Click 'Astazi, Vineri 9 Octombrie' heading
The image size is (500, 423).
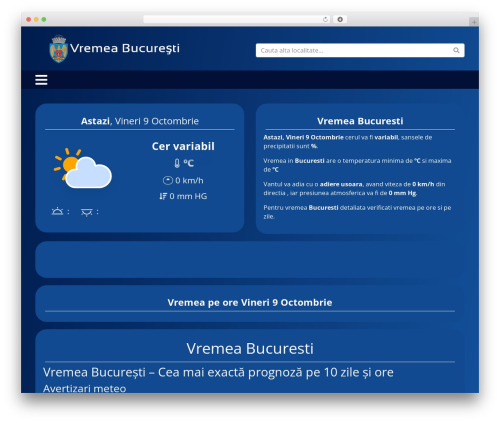(x=140, y=121)
